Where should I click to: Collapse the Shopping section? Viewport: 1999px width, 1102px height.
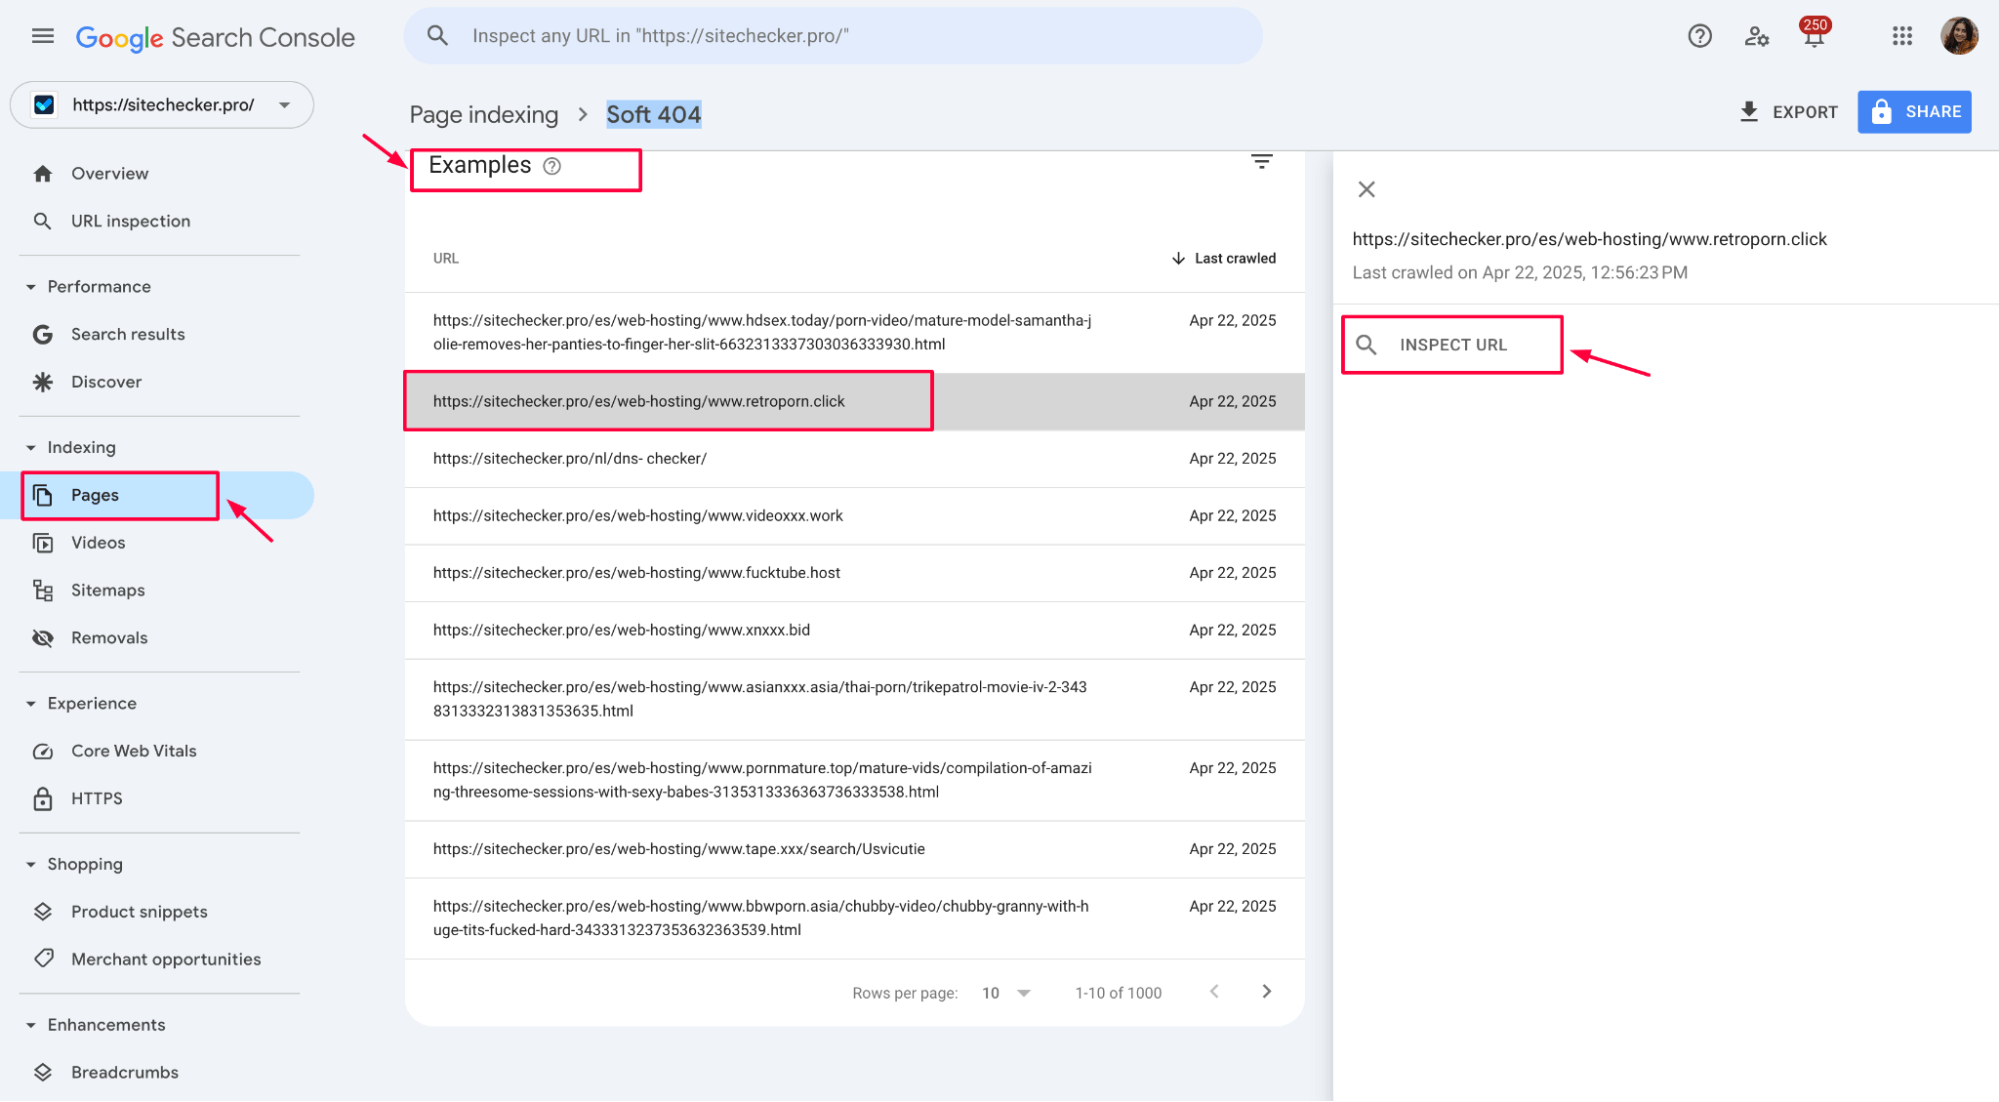31,865
